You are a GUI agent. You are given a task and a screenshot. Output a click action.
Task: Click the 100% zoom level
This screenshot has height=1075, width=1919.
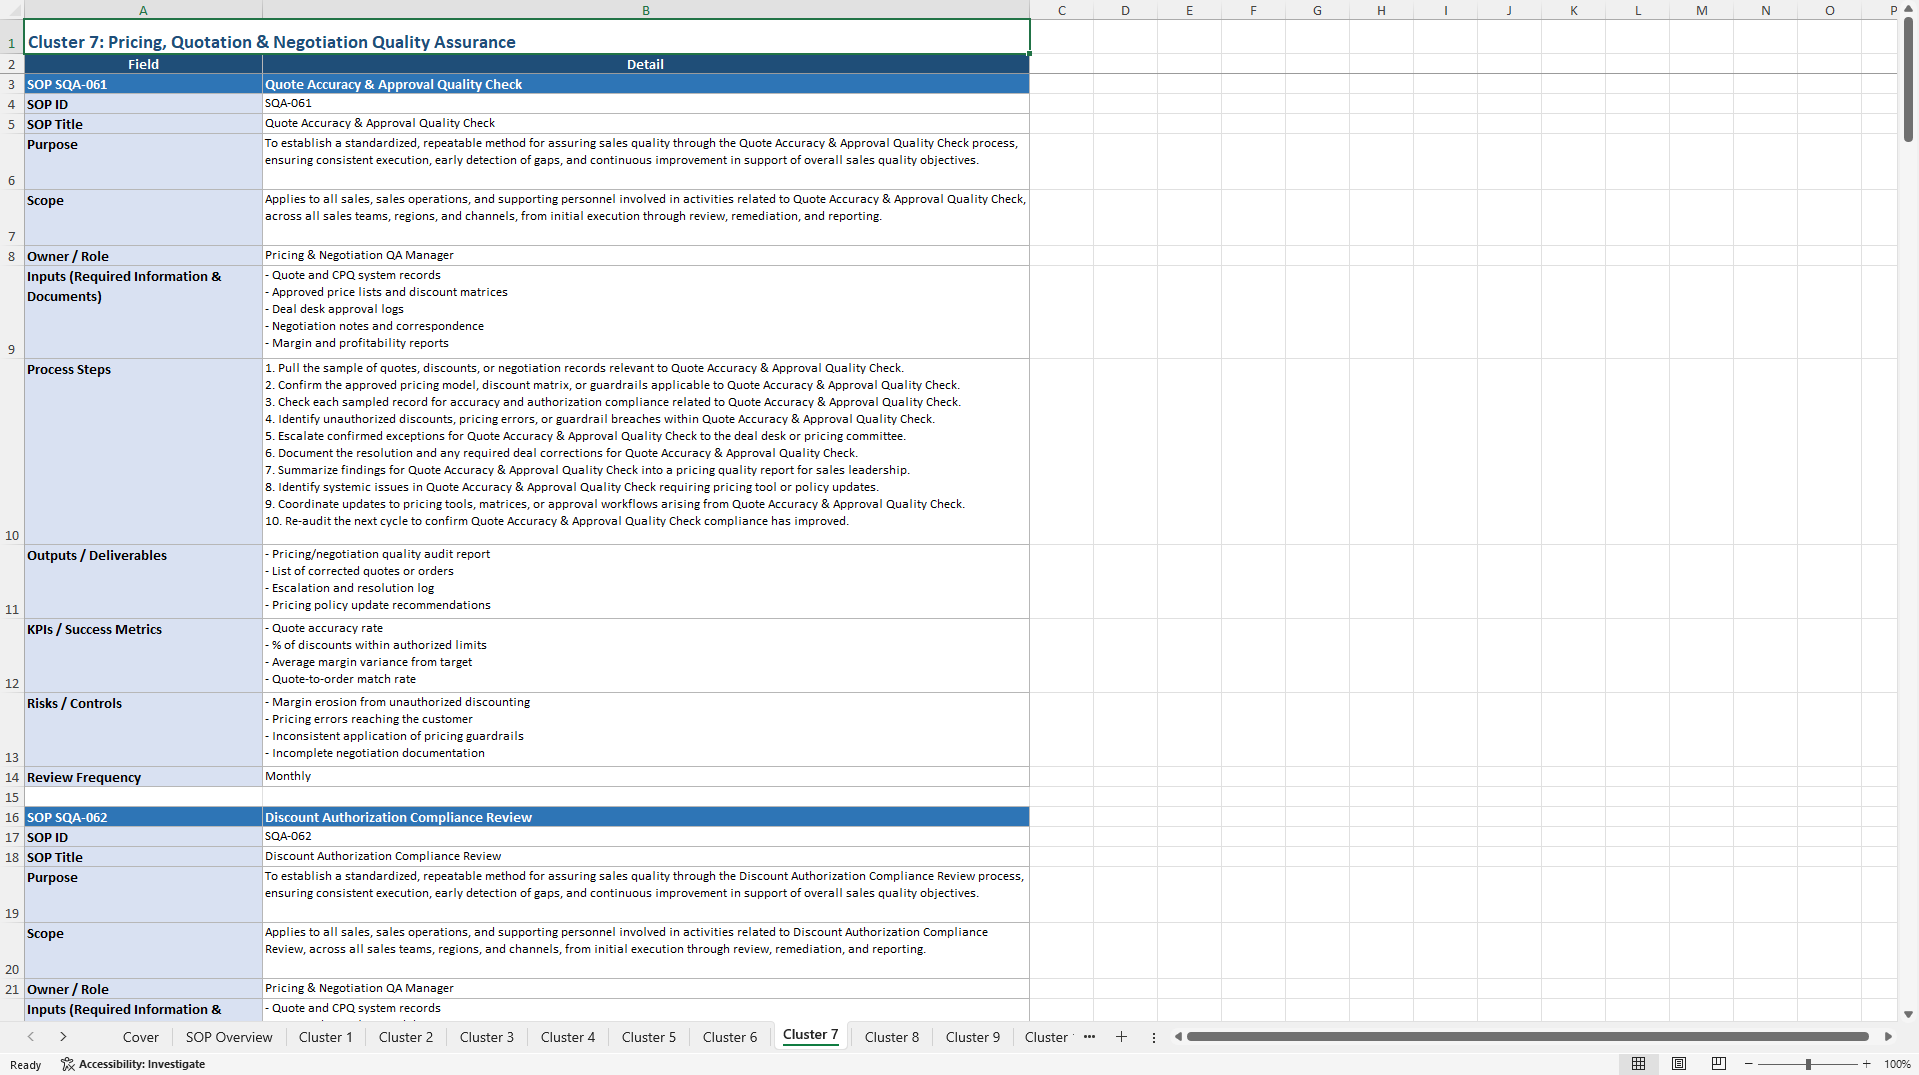click(x=1897, y=1064)
